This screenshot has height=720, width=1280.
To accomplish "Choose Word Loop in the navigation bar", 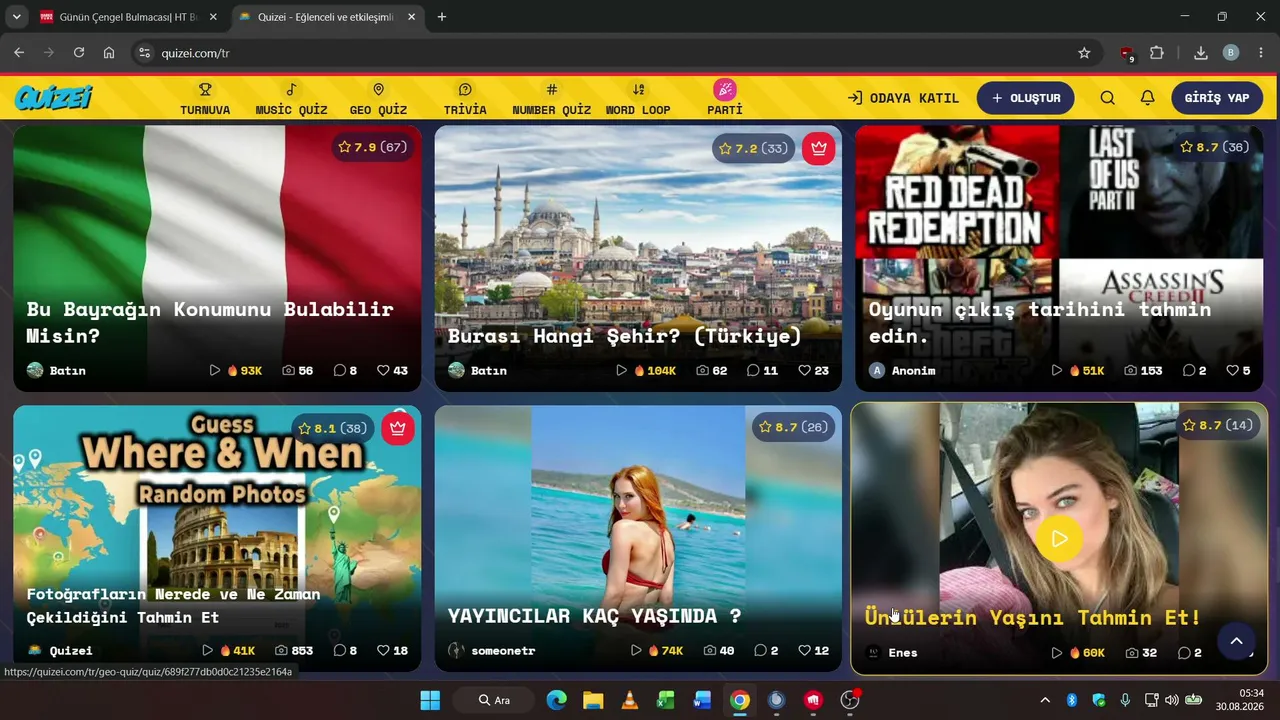I will (638, 99).
